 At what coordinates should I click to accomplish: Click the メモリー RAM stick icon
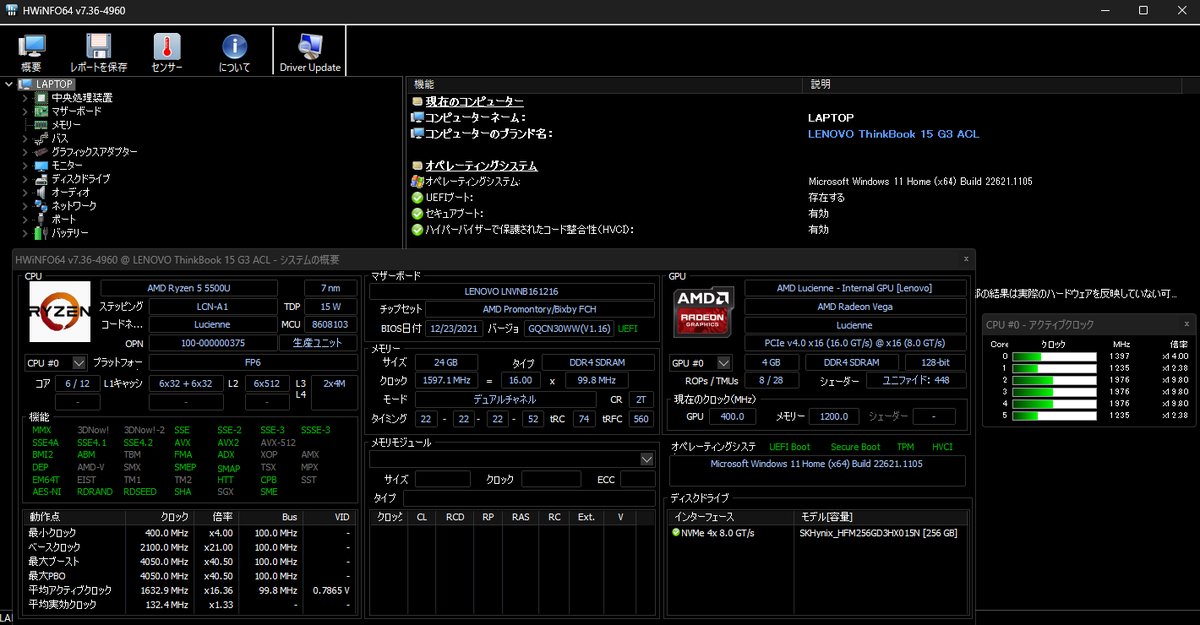(x=42, y=125)
